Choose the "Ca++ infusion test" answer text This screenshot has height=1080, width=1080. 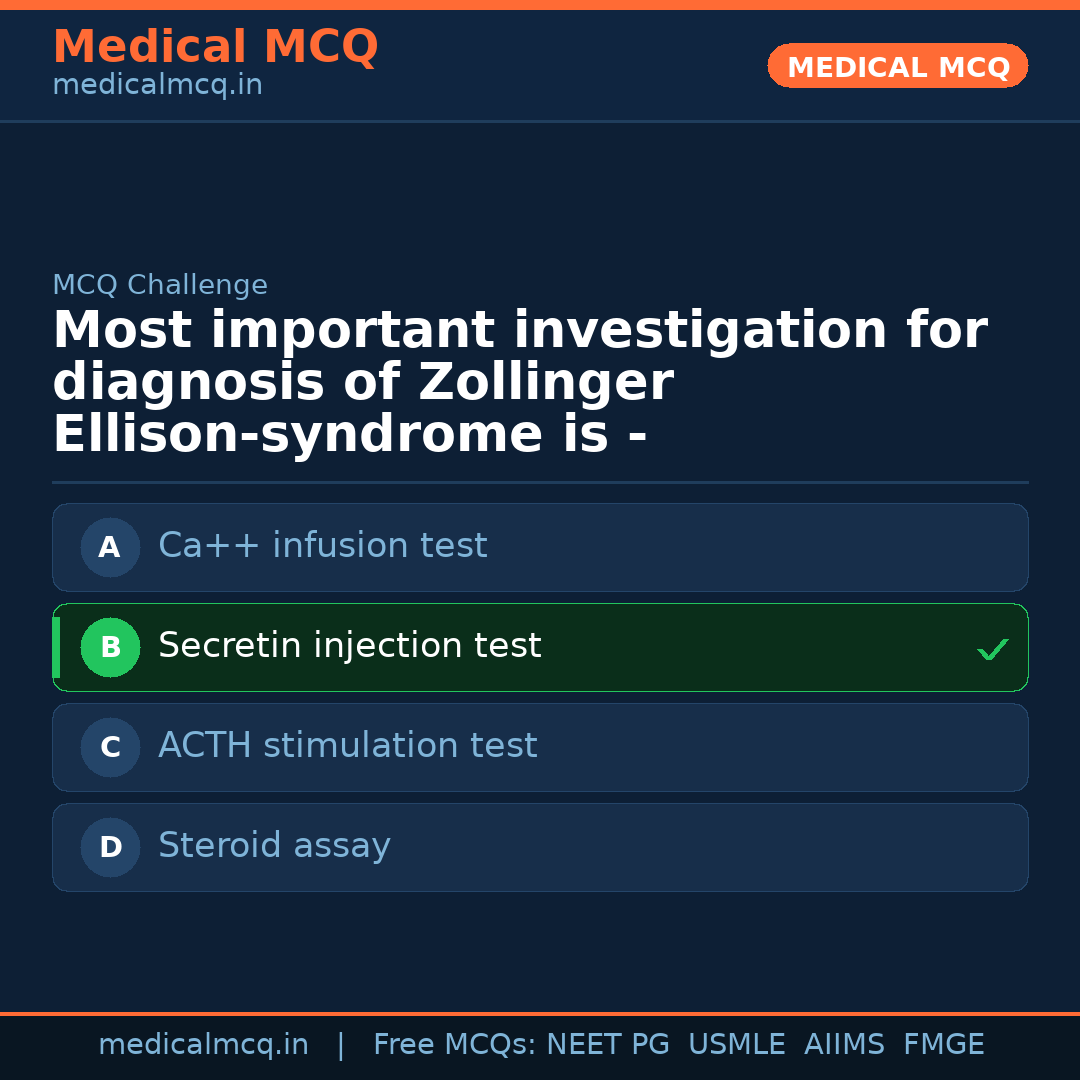click(x=322, y=546)
